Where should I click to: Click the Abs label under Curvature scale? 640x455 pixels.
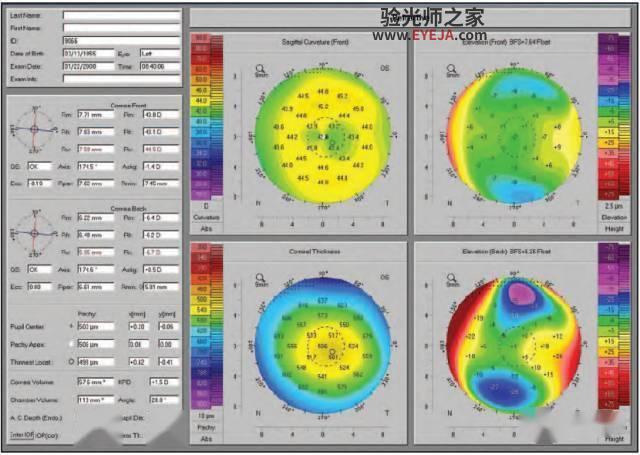[206, 229]
